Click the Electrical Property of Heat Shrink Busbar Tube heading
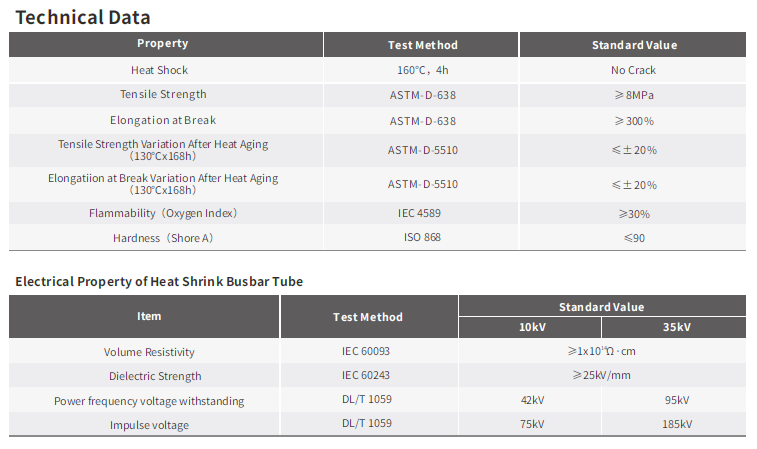Image resolution: width=757 pixels, height=449 pixels. [159, 281]
